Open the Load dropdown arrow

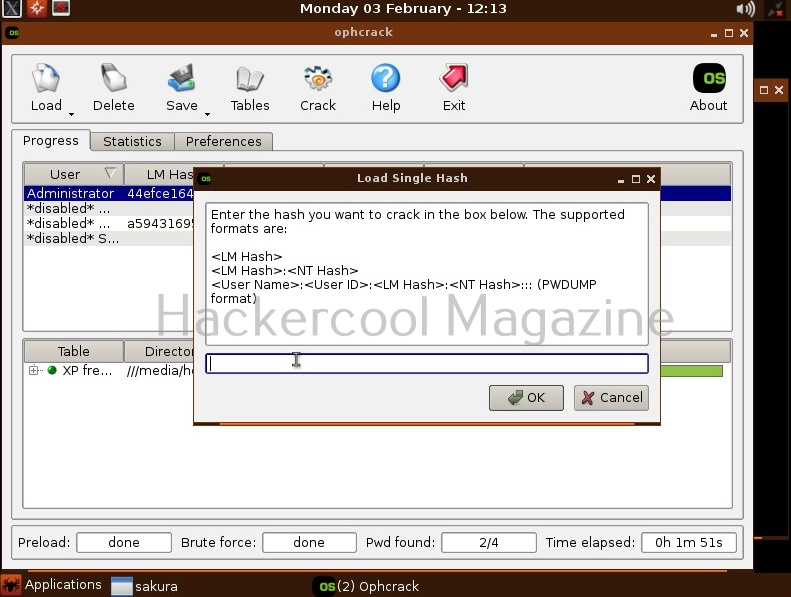pyautogui.click(x=71, y=114)
